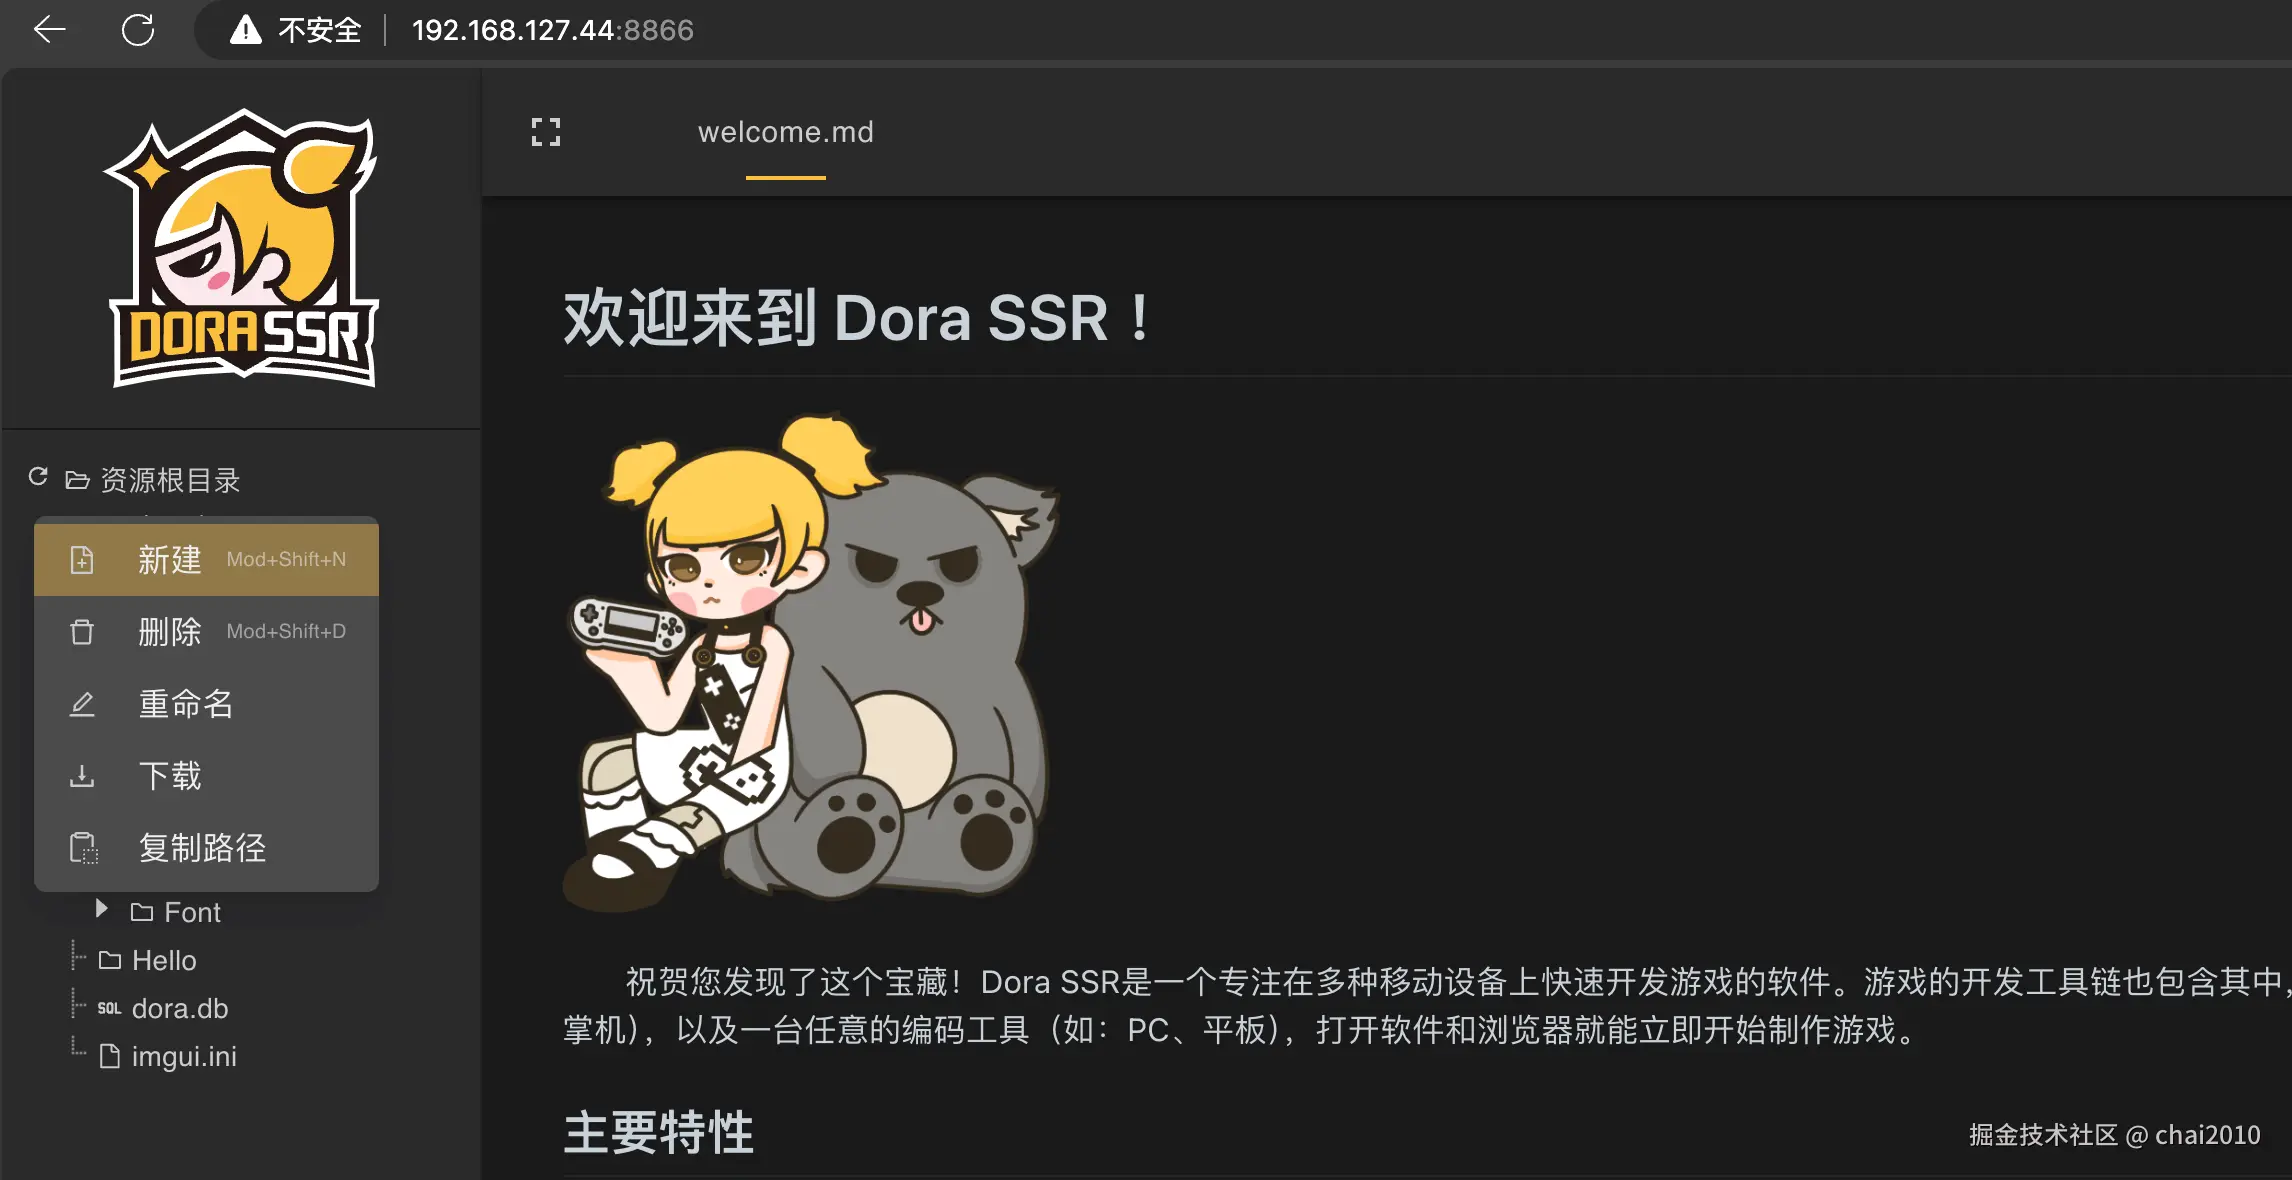Choose 新建 from context menu
The height and width of the screenshot is (1180, 2292).
pyautogui.click(x=206, y=560)
